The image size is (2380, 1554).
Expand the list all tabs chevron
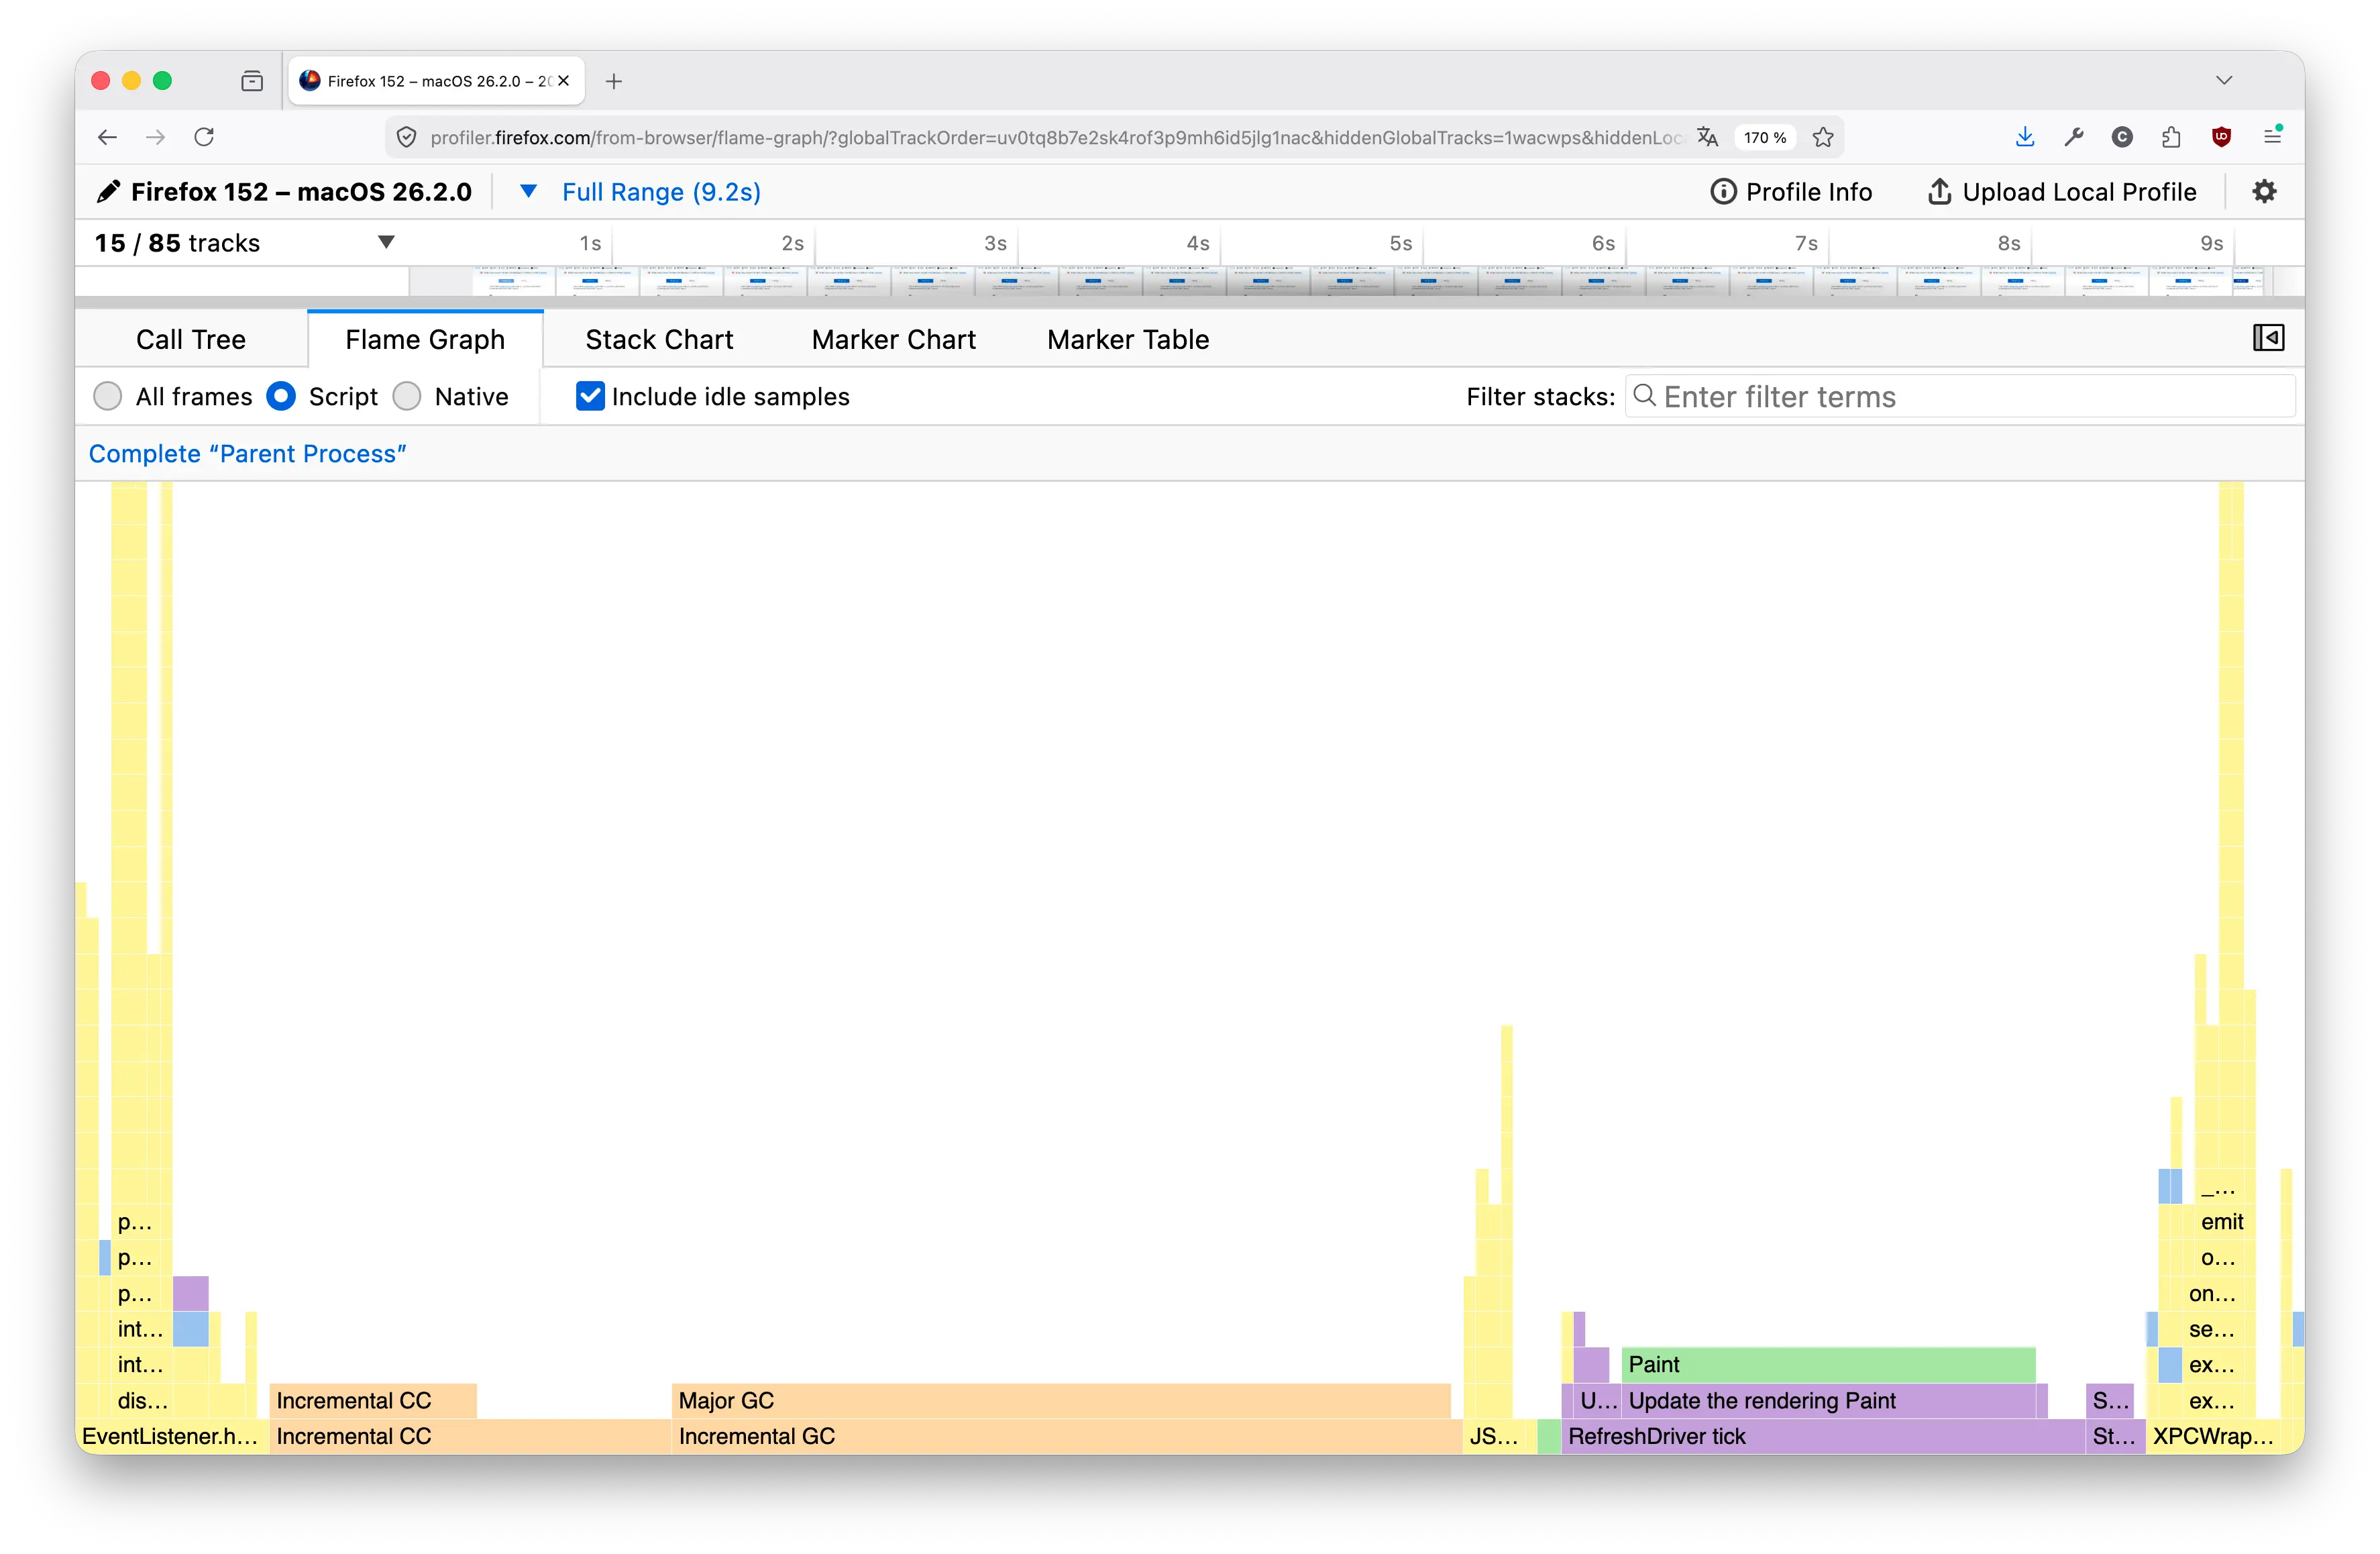click(x=2223, y=80)
